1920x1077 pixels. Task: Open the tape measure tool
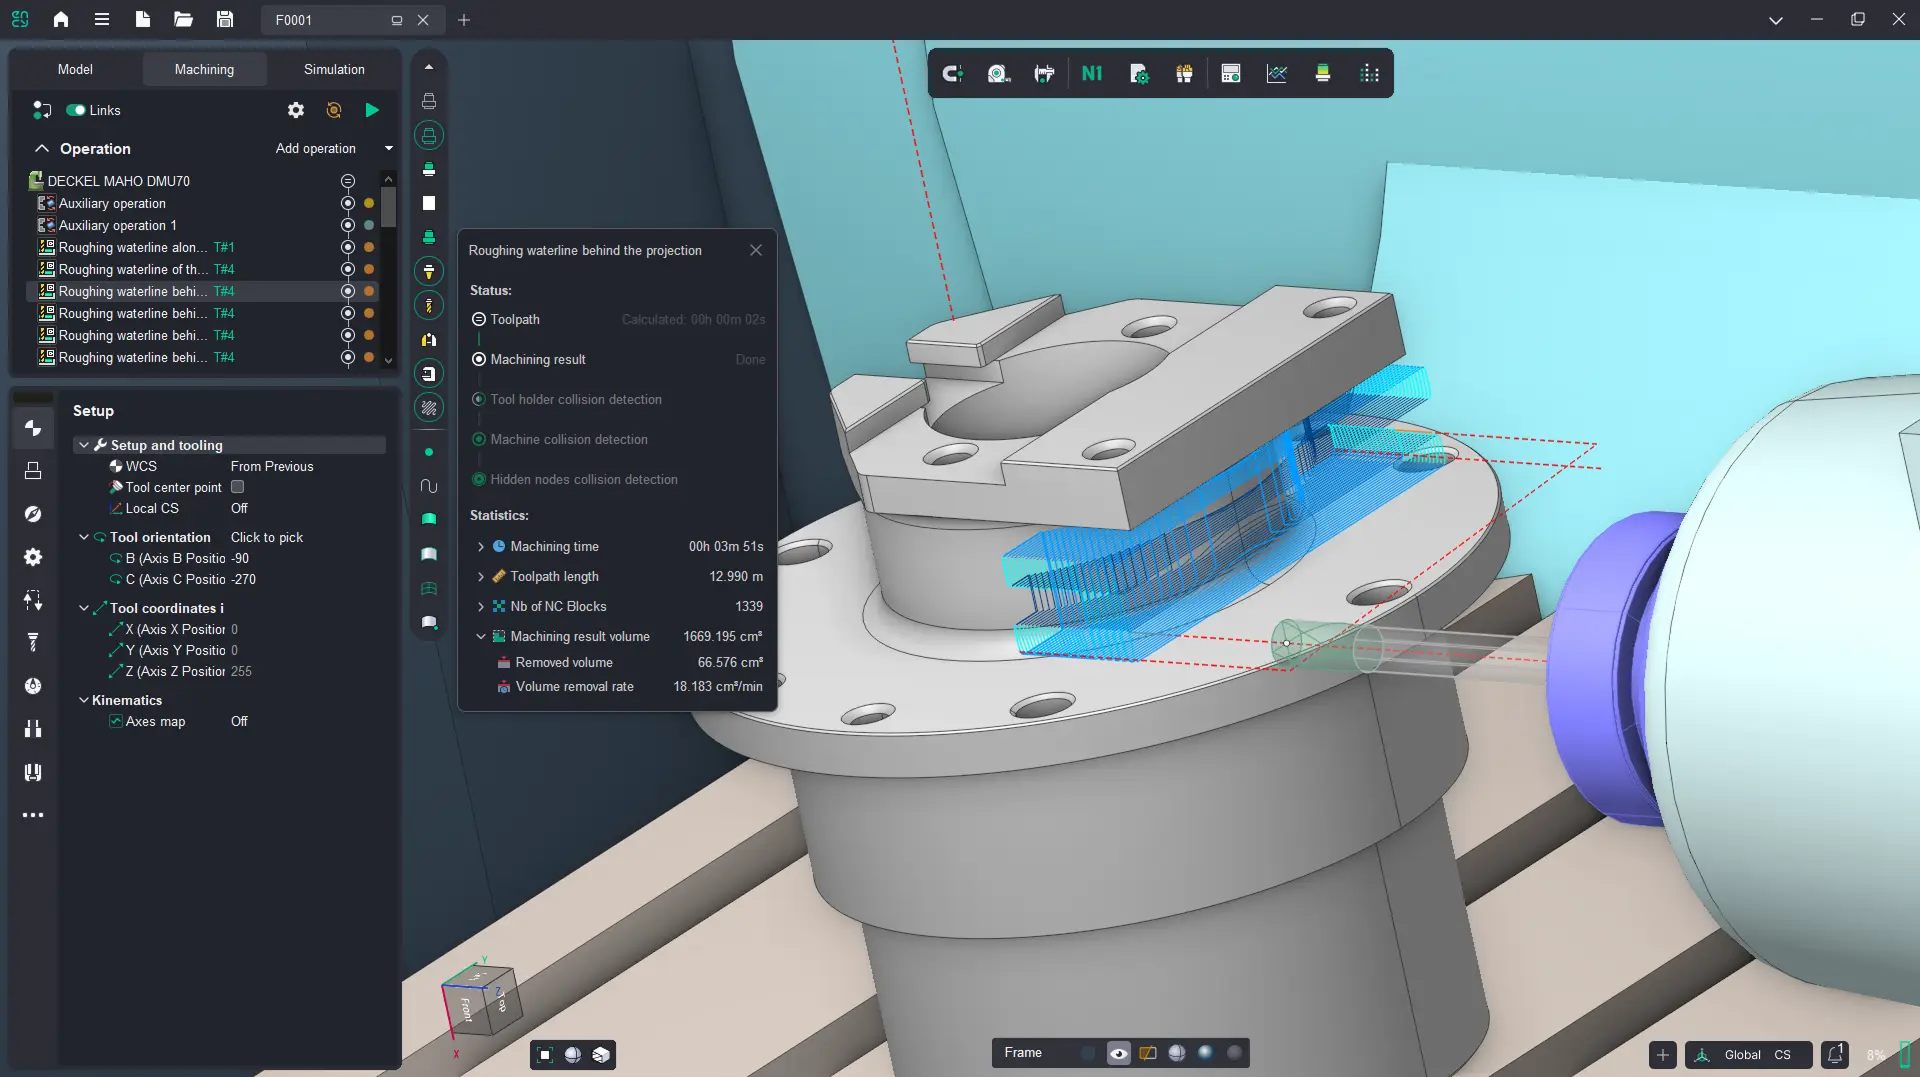998,73
